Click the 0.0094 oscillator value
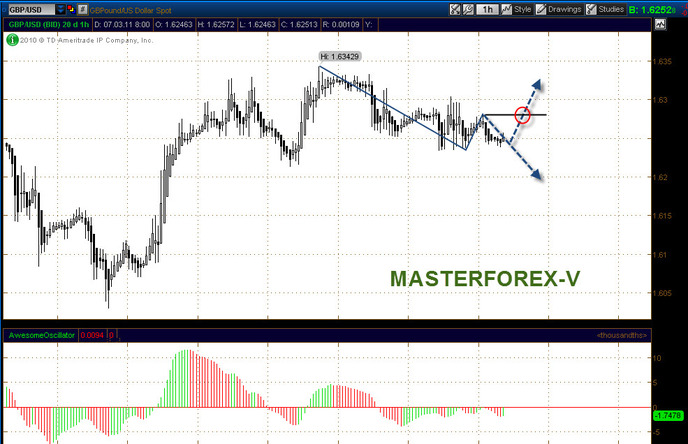The width and height of the screenshot is (688, 444). point(92,335)
